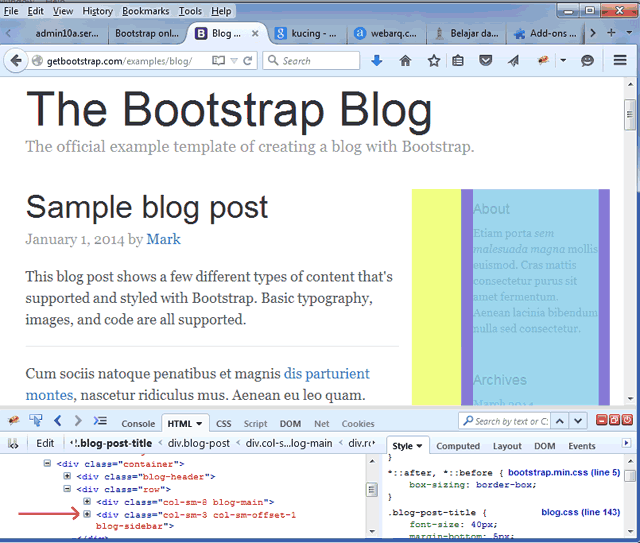The image size is (640, 543).
Task: Bookmark this page with the star icon
Action: coord(433,61)
